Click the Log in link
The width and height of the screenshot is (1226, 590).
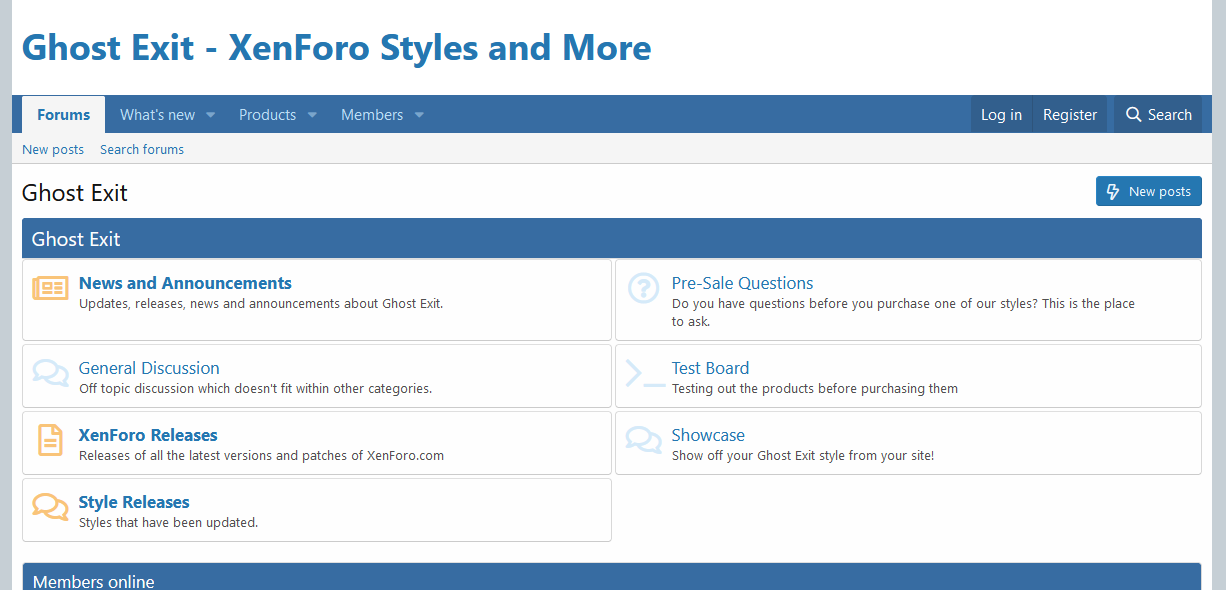(x=1001, y=115)
